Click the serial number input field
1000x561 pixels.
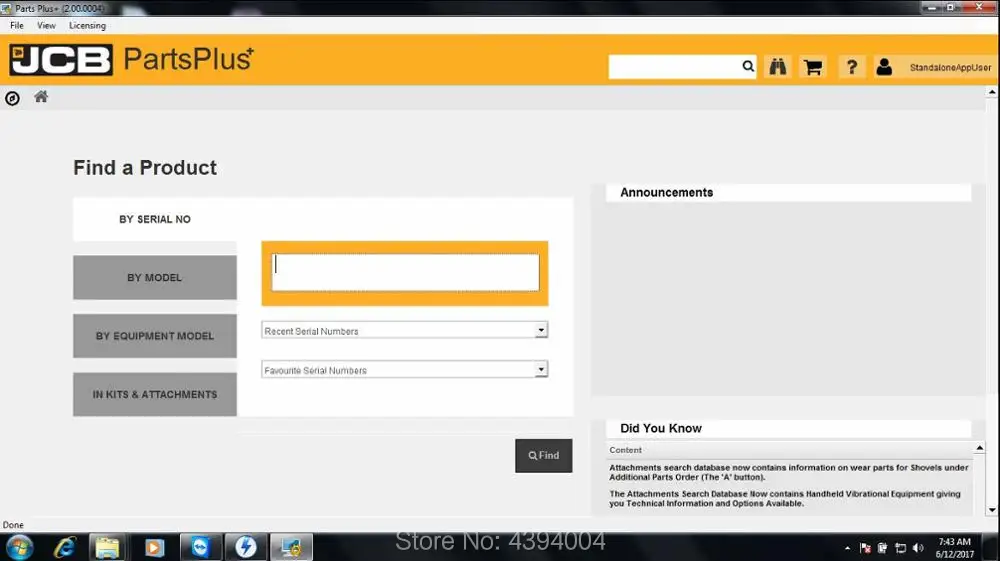click(x=405, y=273)
